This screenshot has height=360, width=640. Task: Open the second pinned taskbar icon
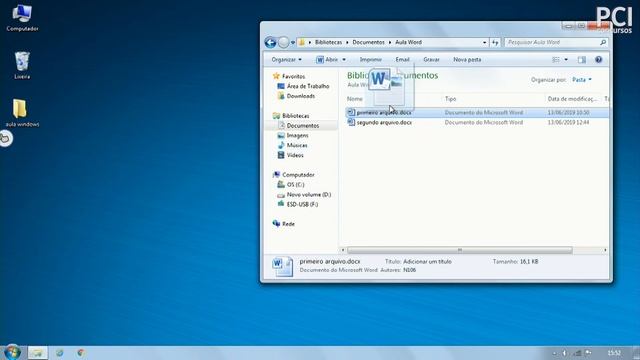[x=60, y=353]
